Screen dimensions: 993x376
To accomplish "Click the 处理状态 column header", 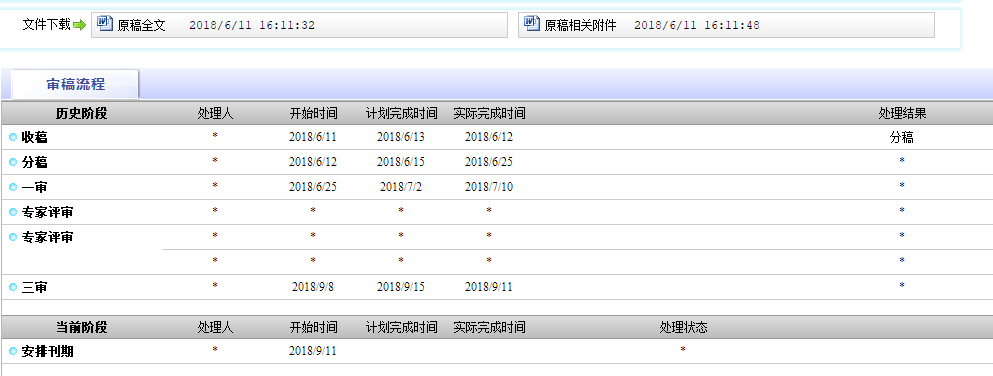I will 683,327.
